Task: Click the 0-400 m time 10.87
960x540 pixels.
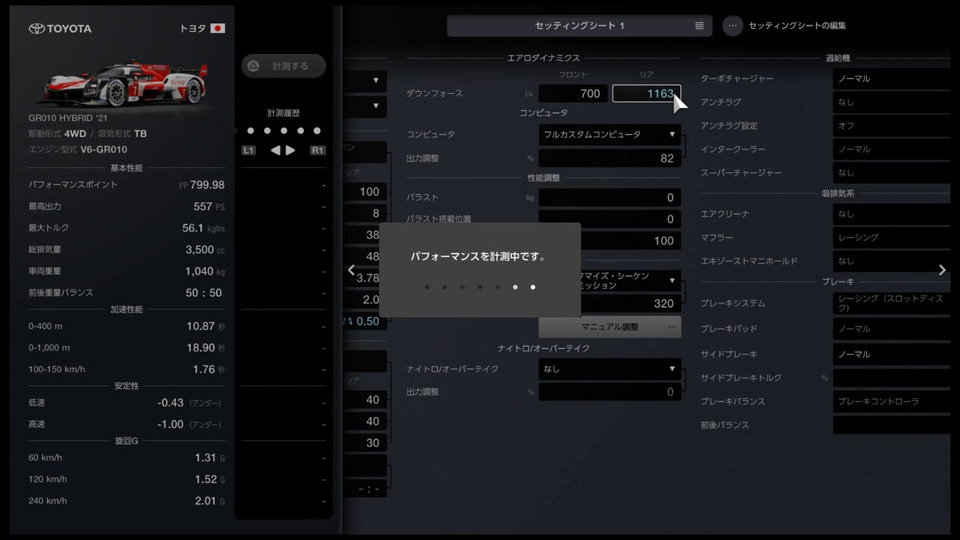Action: 201,326
